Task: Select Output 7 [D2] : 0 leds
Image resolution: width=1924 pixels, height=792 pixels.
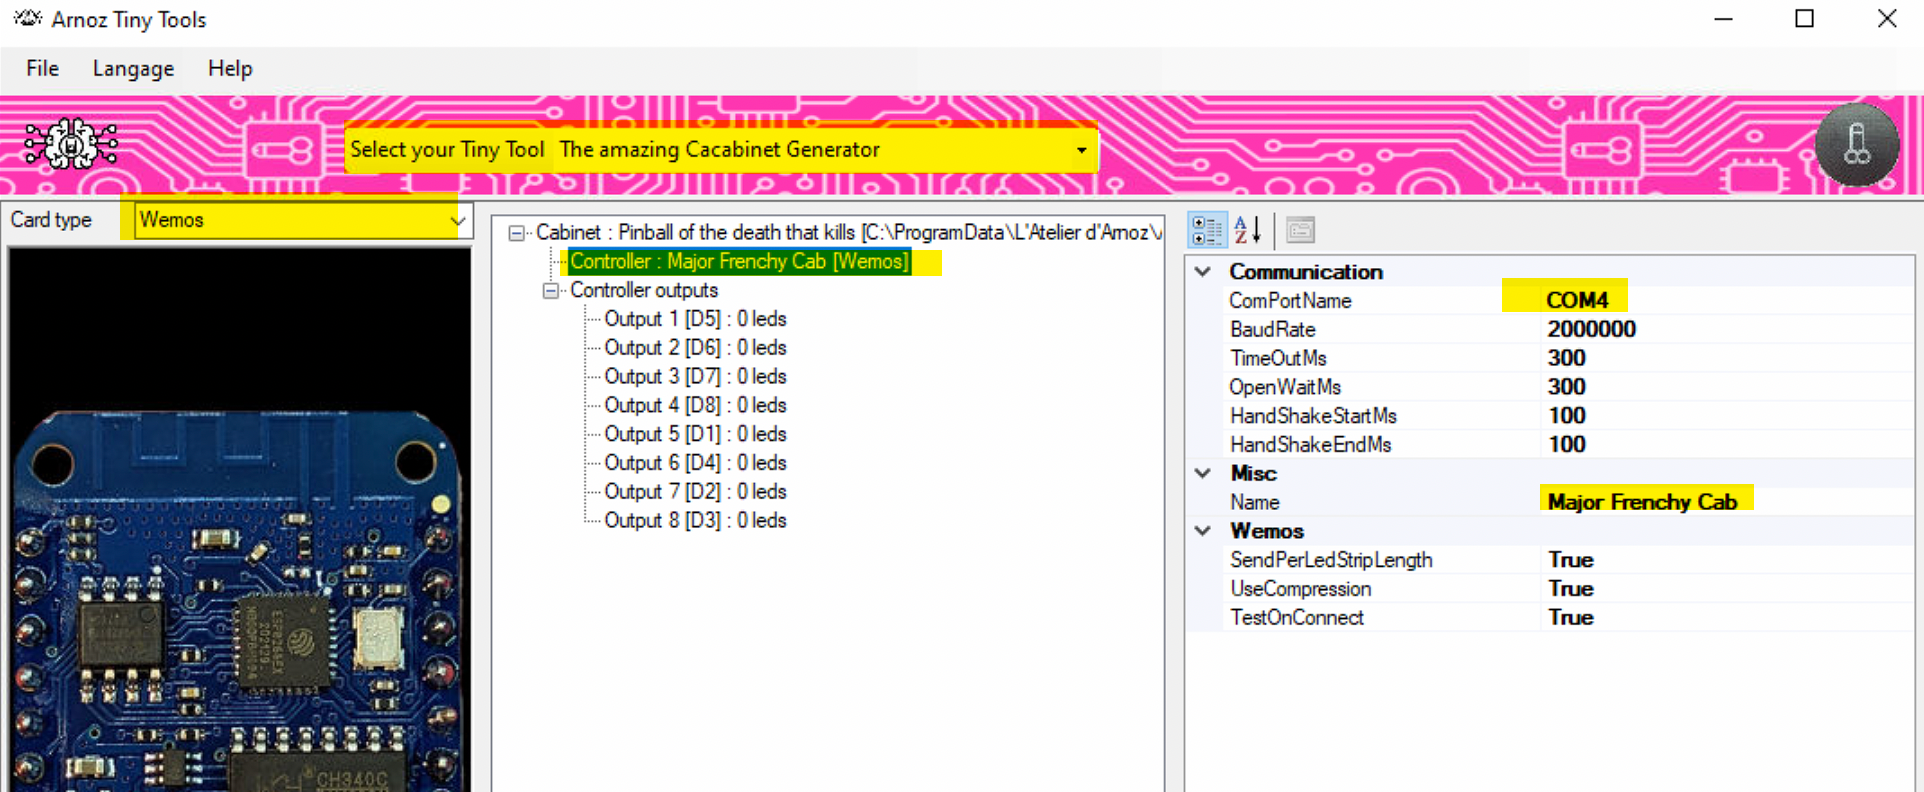Action: (695, 492)
